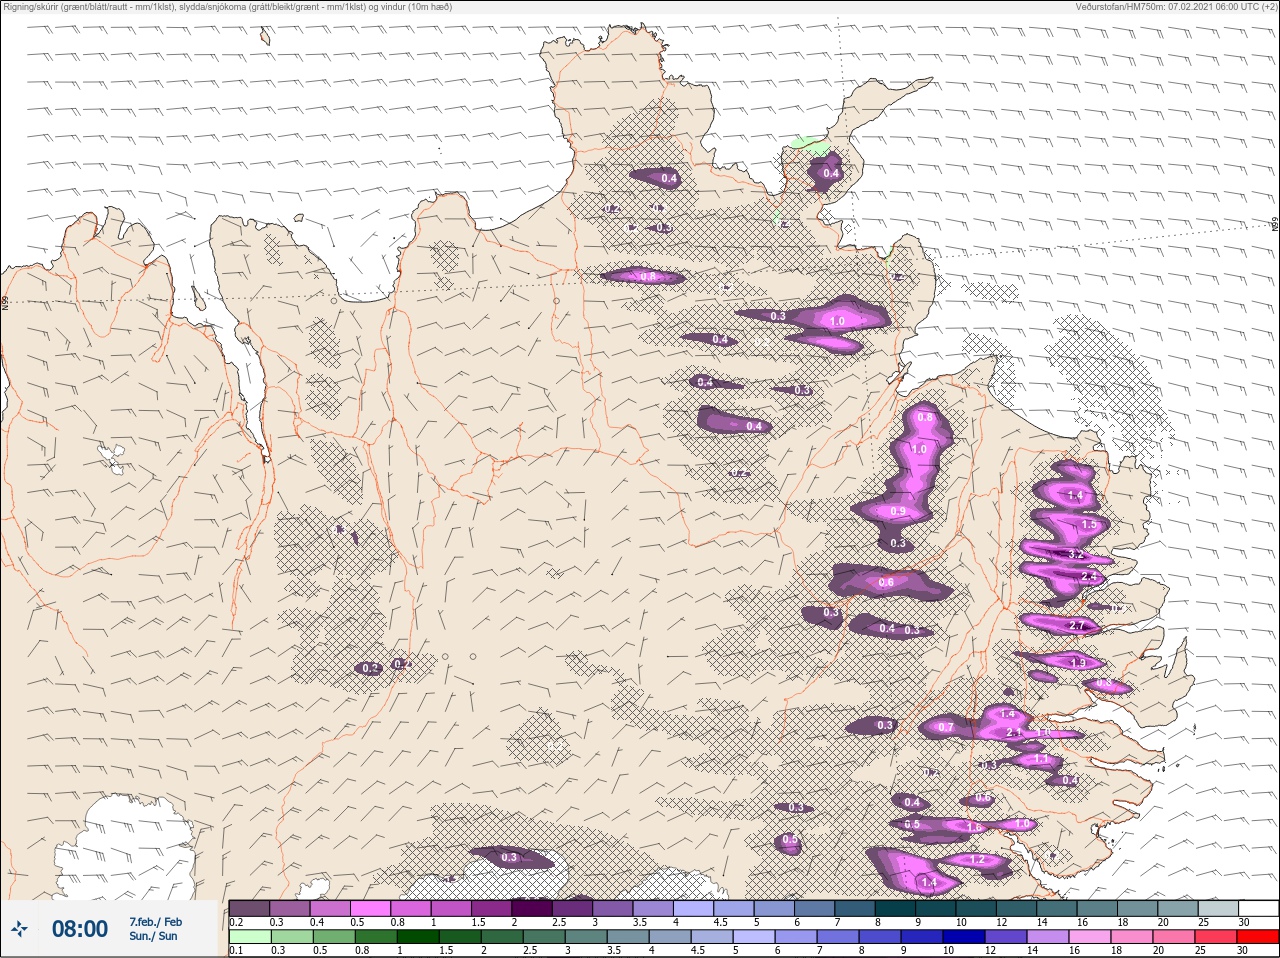Select the violet 12 swatch in lower legend

(x=1006, y=937)
